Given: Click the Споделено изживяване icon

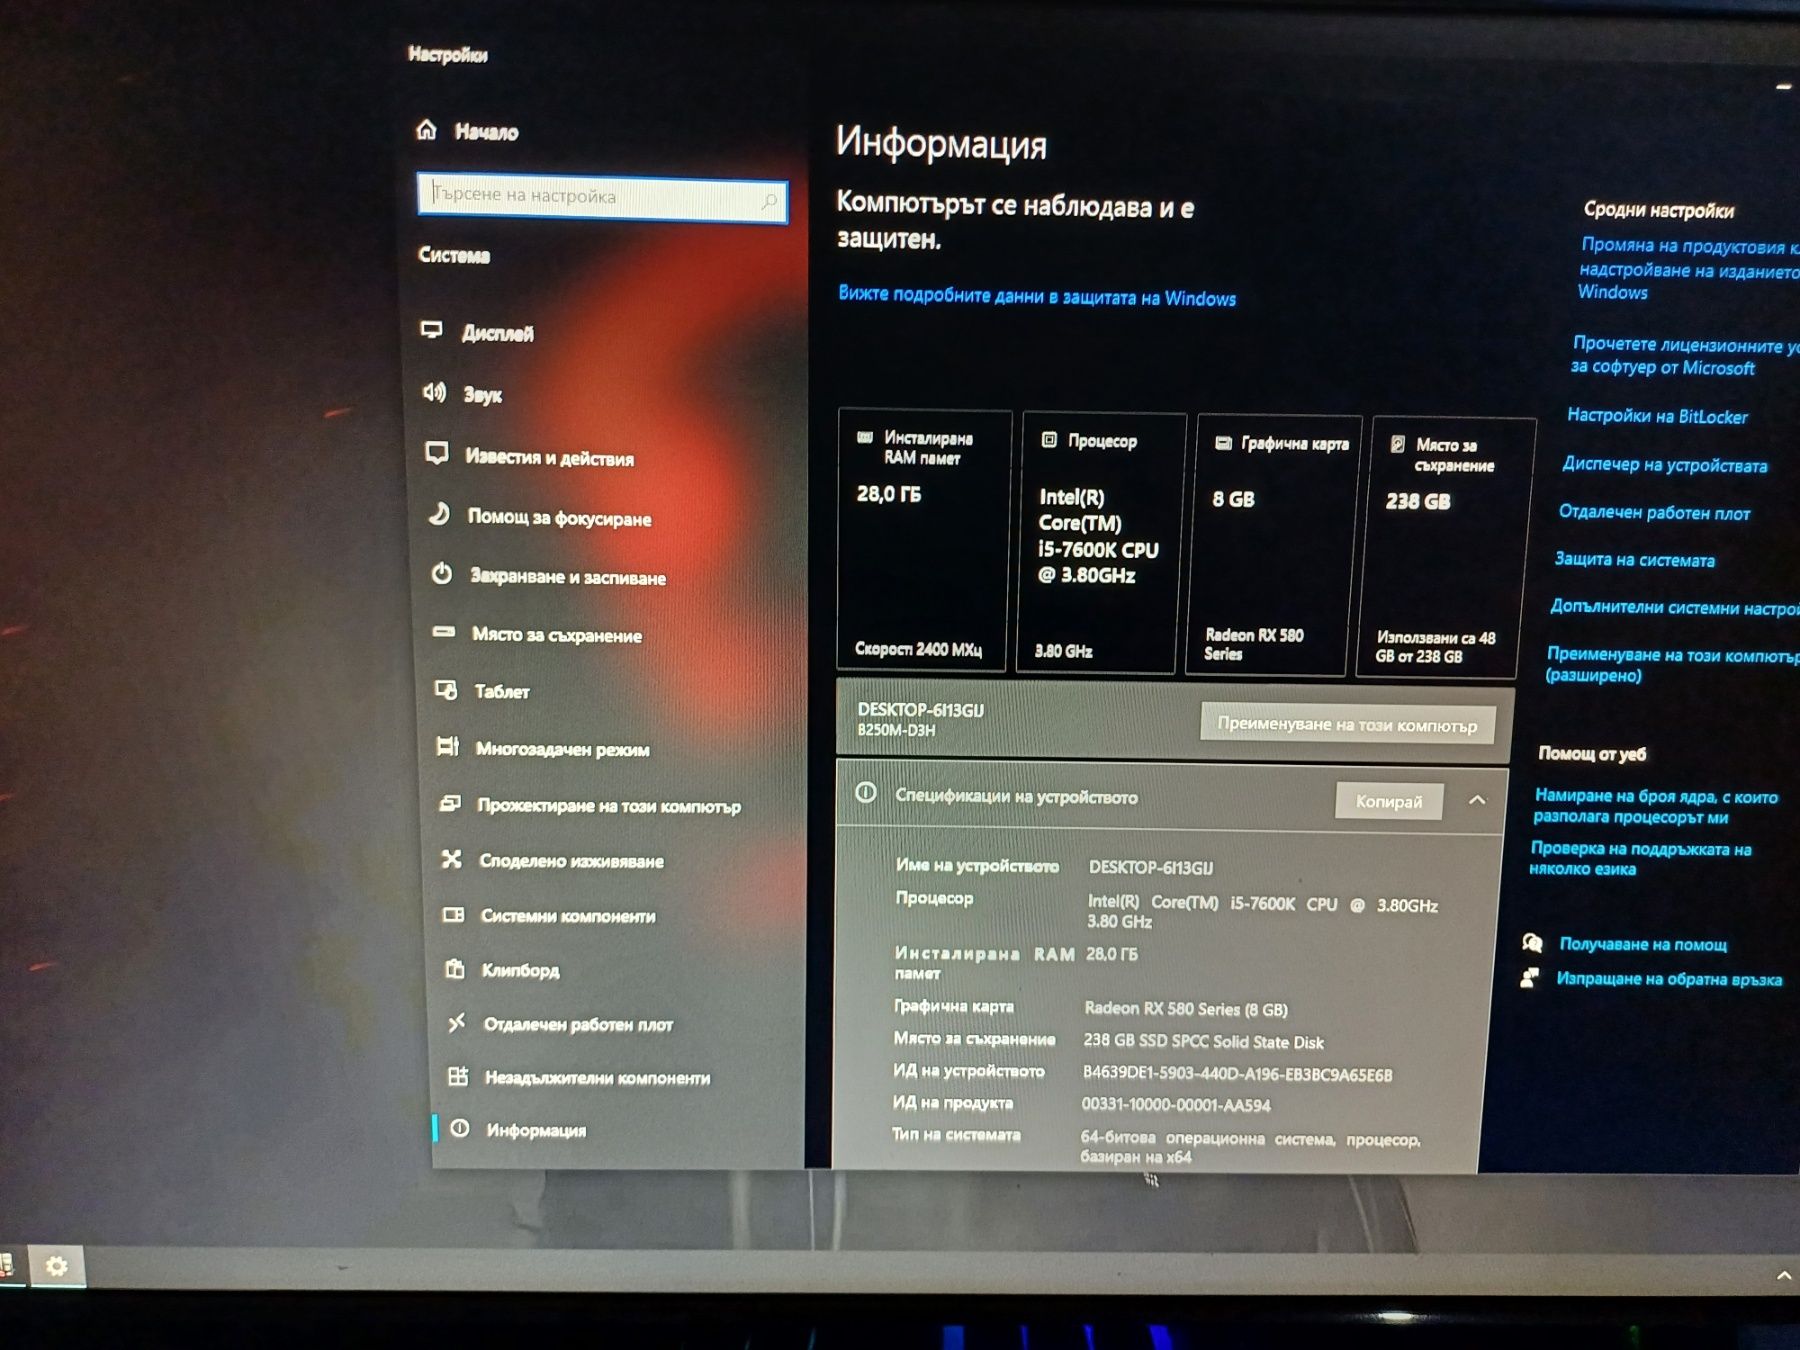Looking at the screenshot, I should 452,859.
